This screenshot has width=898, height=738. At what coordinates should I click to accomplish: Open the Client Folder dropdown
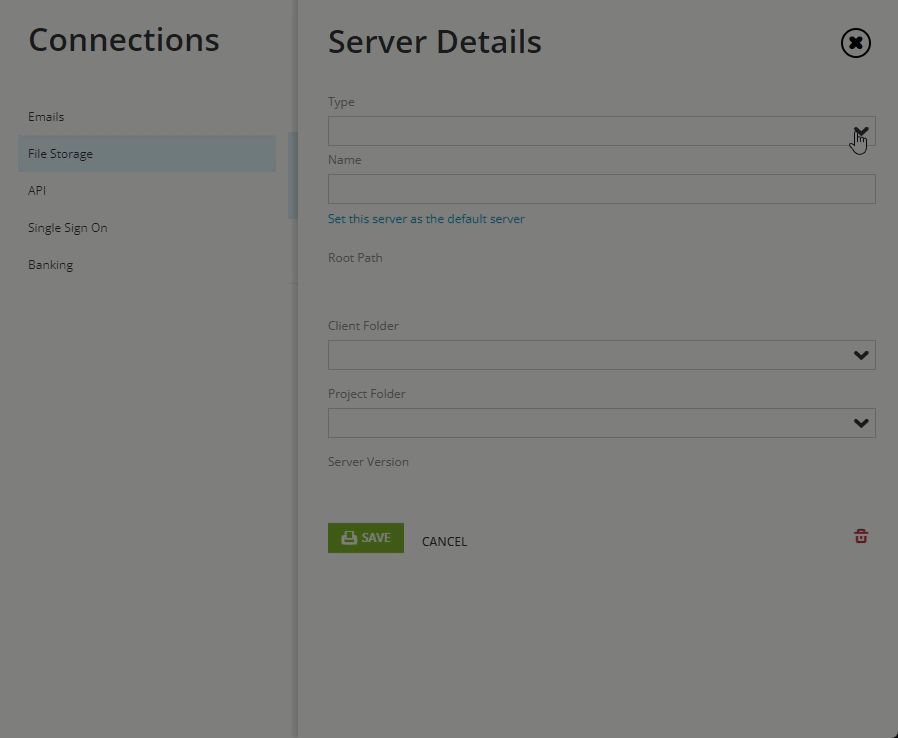point(601,355)
